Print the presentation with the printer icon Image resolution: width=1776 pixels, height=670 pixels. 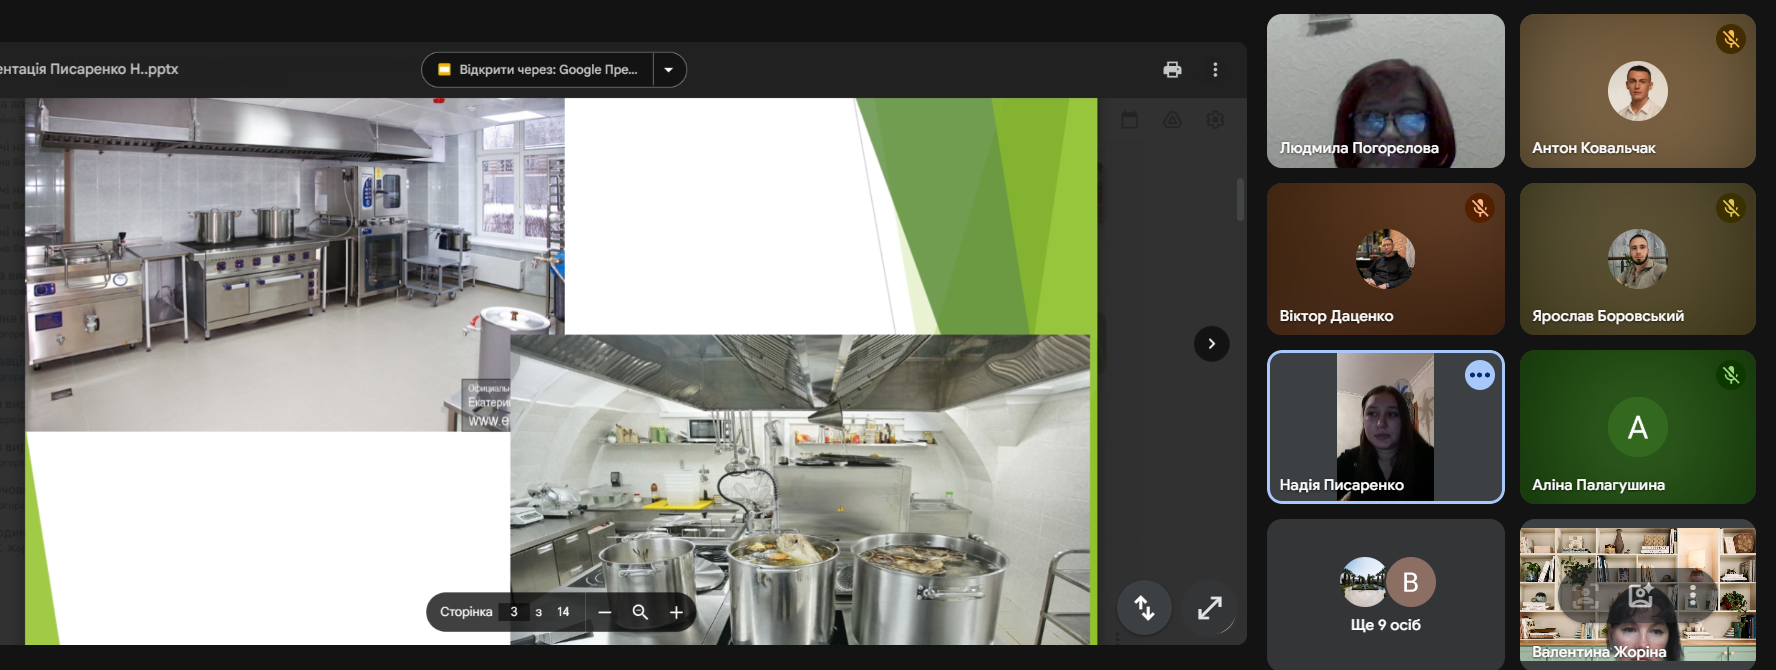1172,70
